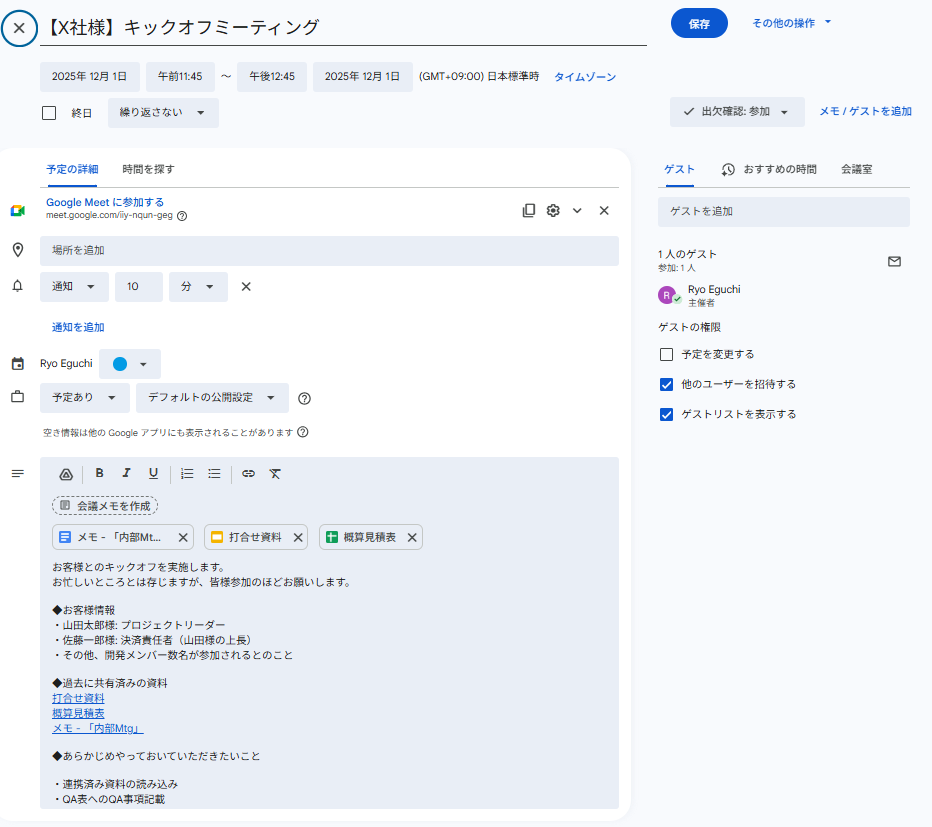The image size is (932, 827).
Task: Clear formatting in description toolbar
Action: 275,474
